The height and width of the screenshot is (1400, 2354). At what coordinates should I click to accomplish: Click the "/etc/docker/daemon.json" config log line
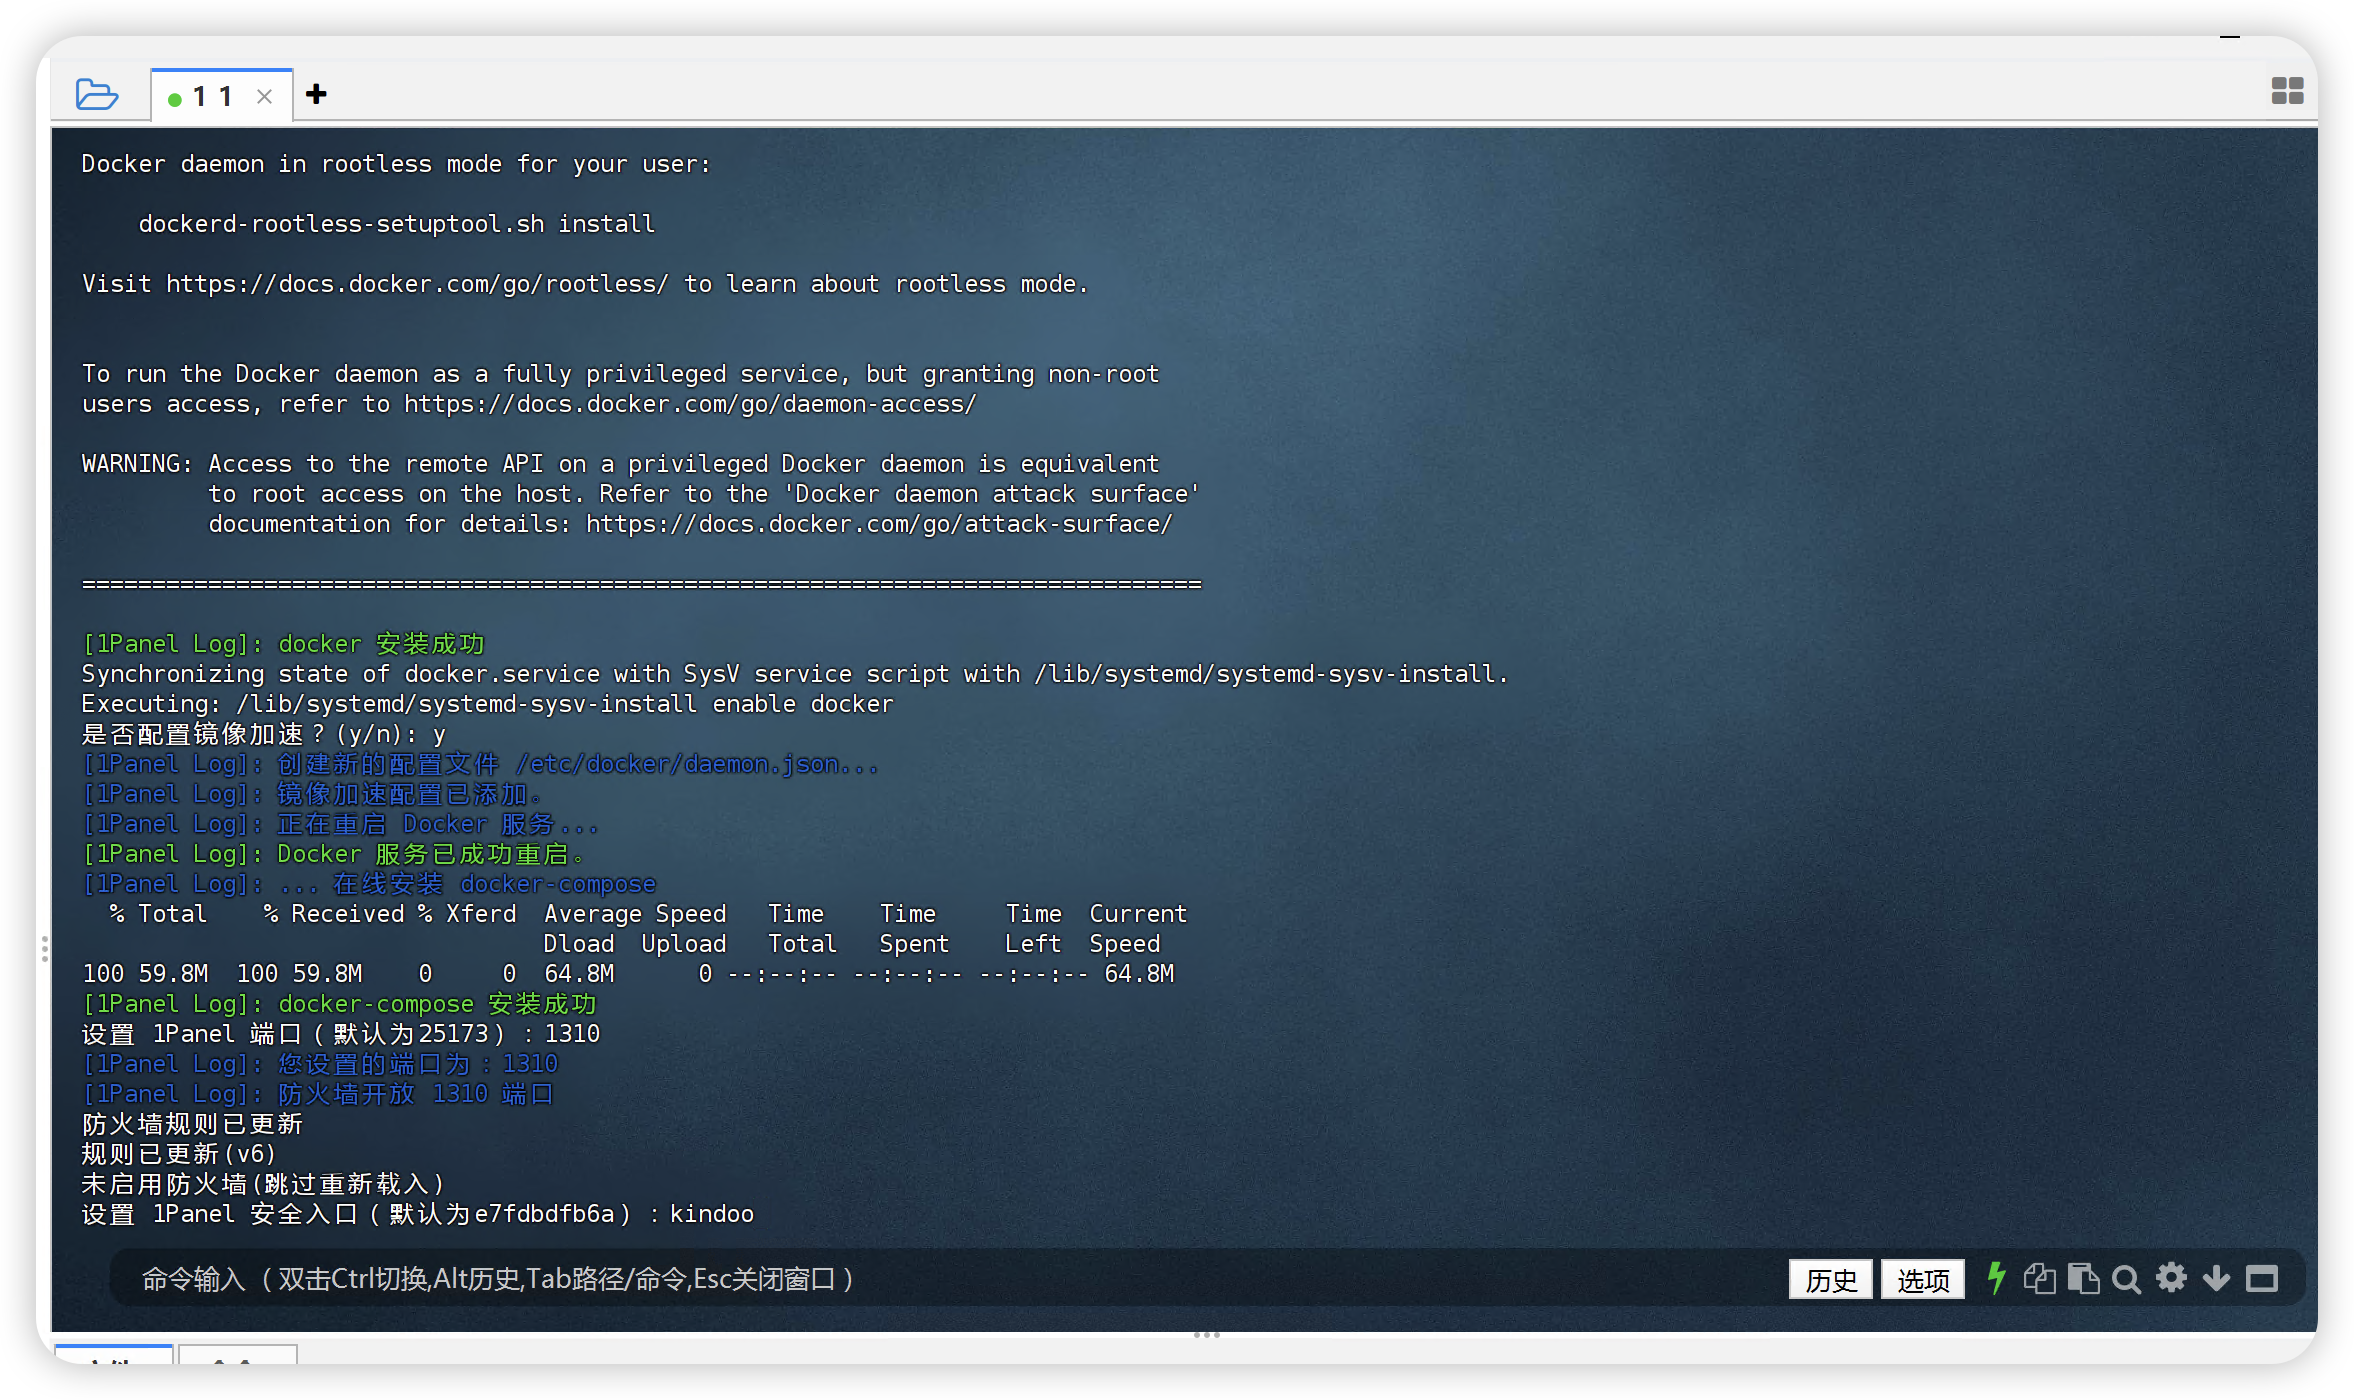(x=480, y=764)
